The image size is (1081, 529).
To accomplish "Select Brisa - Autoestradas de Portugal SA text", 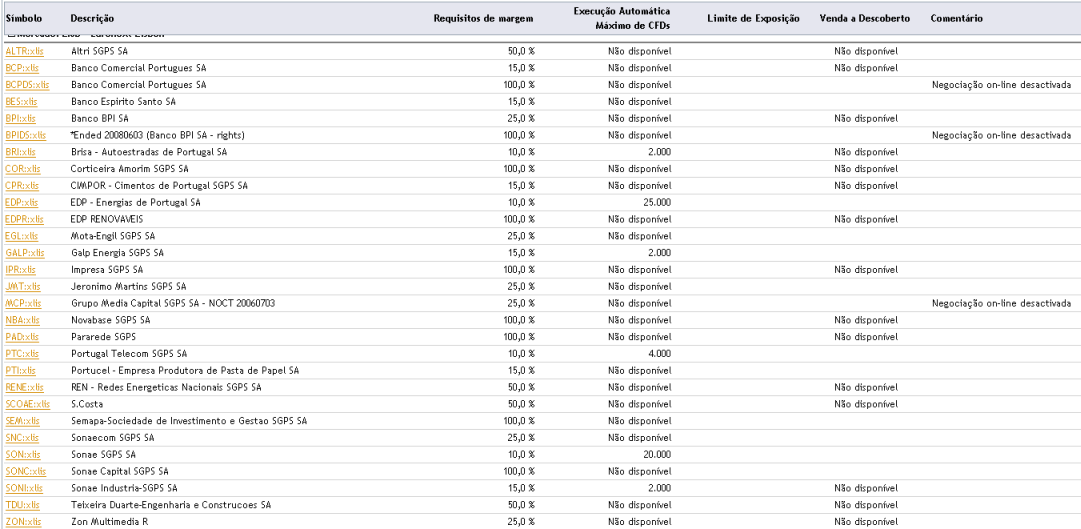I will pyautogui.click(x=149, y=152).
